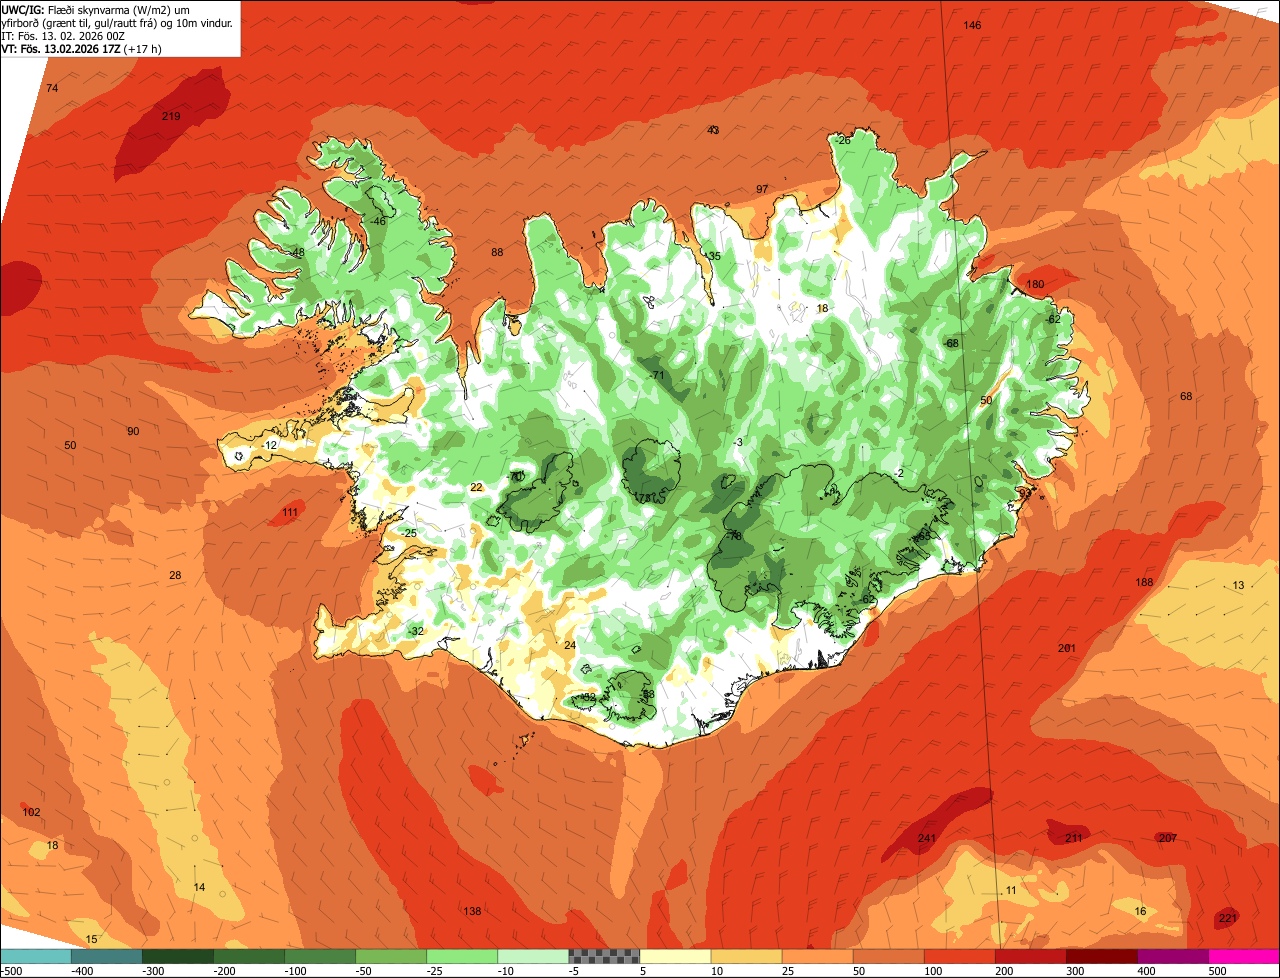Viewport: 1280px width, 978px height.
Task: Click the 16 value on the map
Action: pyautogui.click(x=1141, y=911)
